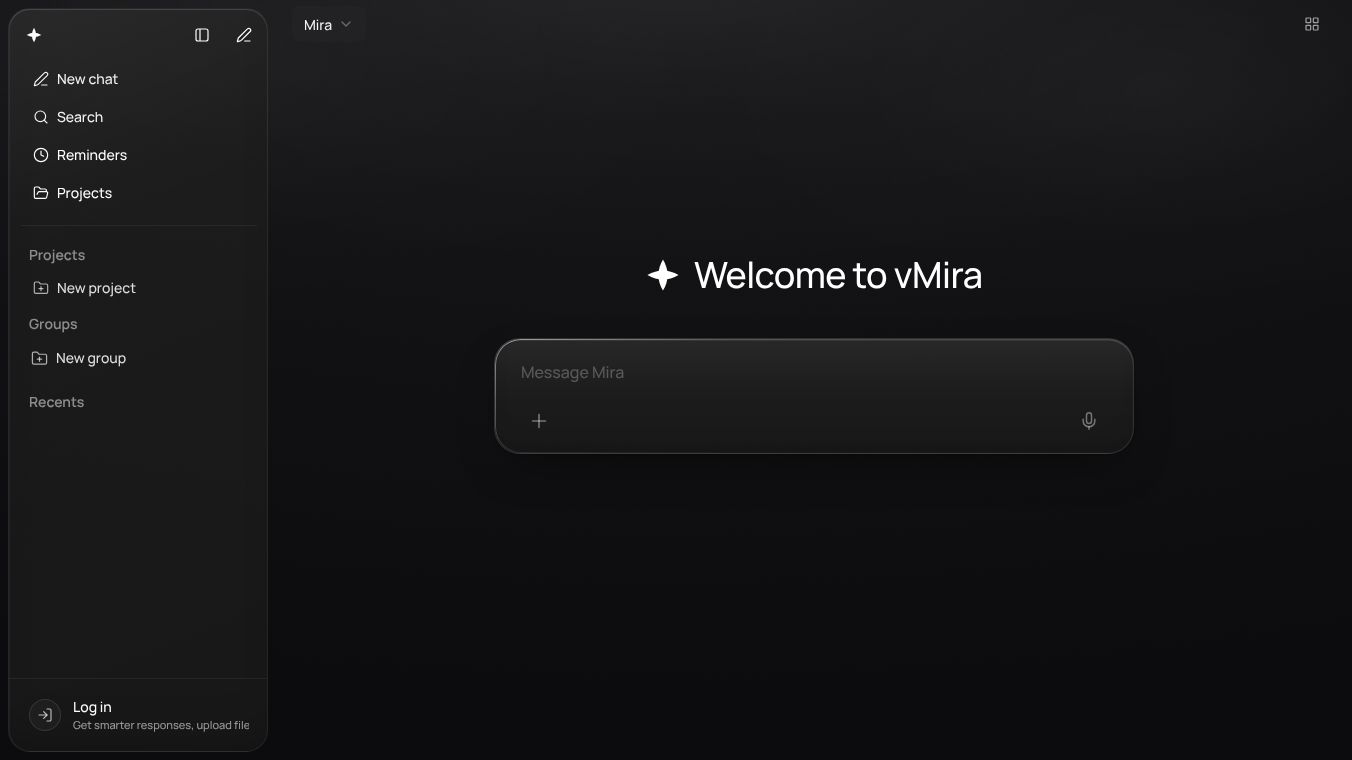The image size is (1352, 760).
Task: Open the Mira model dropdown
Action: (x=328, y=25)
